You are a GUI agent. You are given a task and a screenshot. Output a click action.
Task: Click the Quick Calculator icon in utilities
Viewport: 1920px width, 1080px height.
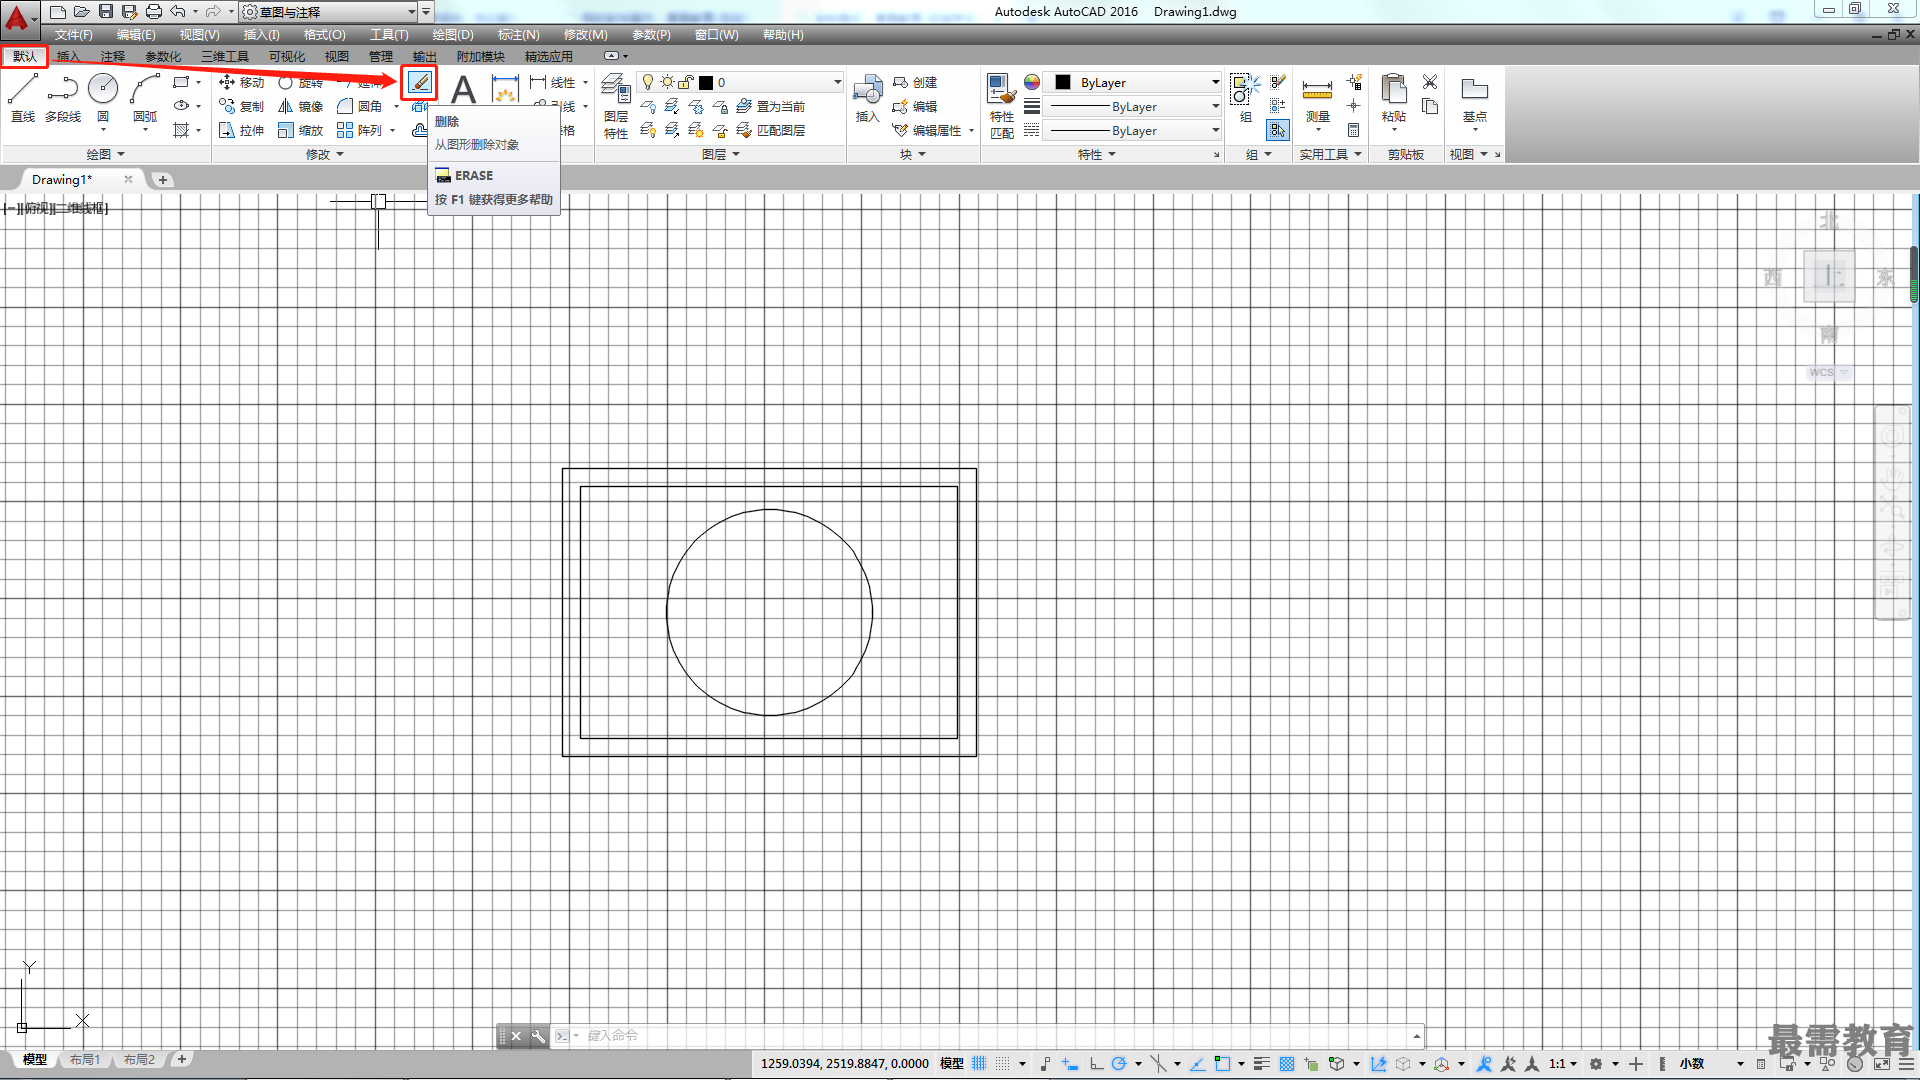1353,130
